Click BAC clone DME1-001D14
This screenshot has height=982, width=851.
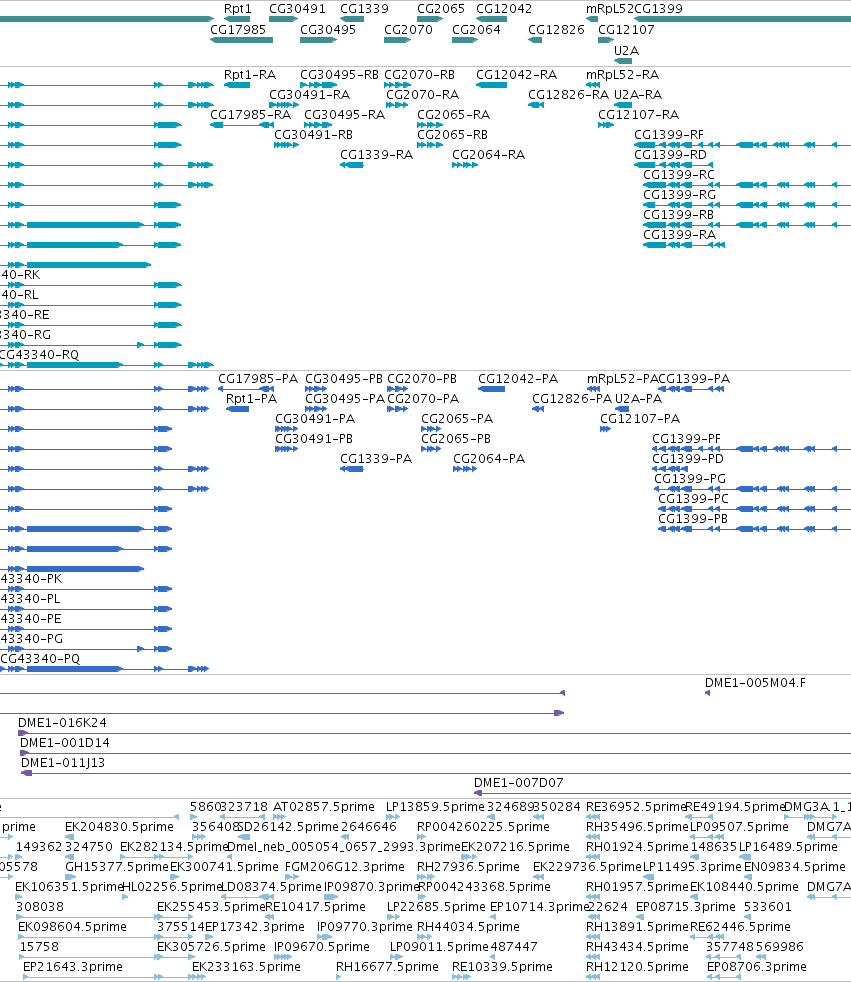coord(64,743)
